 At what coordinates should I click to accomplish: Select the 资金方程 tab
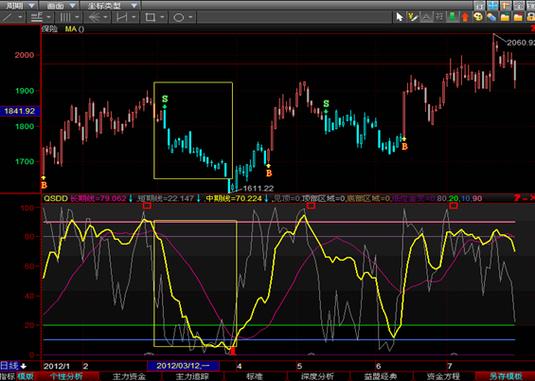tap(443, 377)
